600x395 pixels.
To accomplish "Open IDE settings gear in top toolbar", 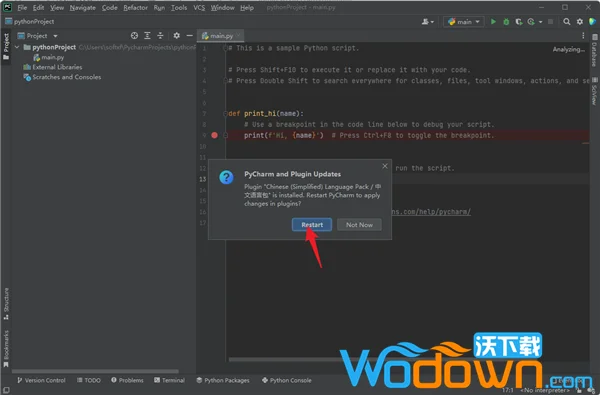I will (x=580, y=22).
